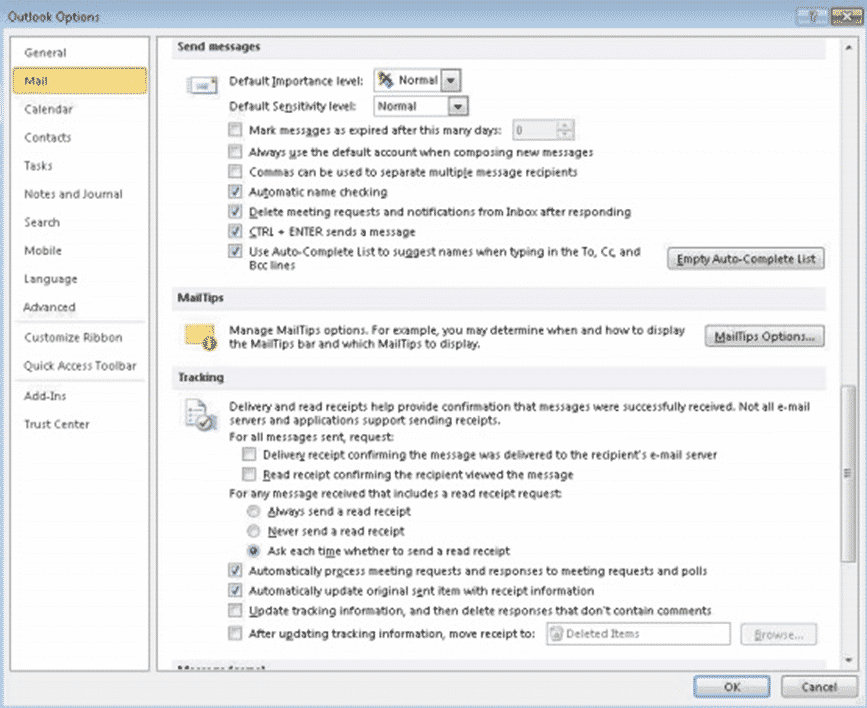Image resolution: width=867 pixels, height=708 pixels.
Task: Open the Search options category
Action: (x=80, y=222)
